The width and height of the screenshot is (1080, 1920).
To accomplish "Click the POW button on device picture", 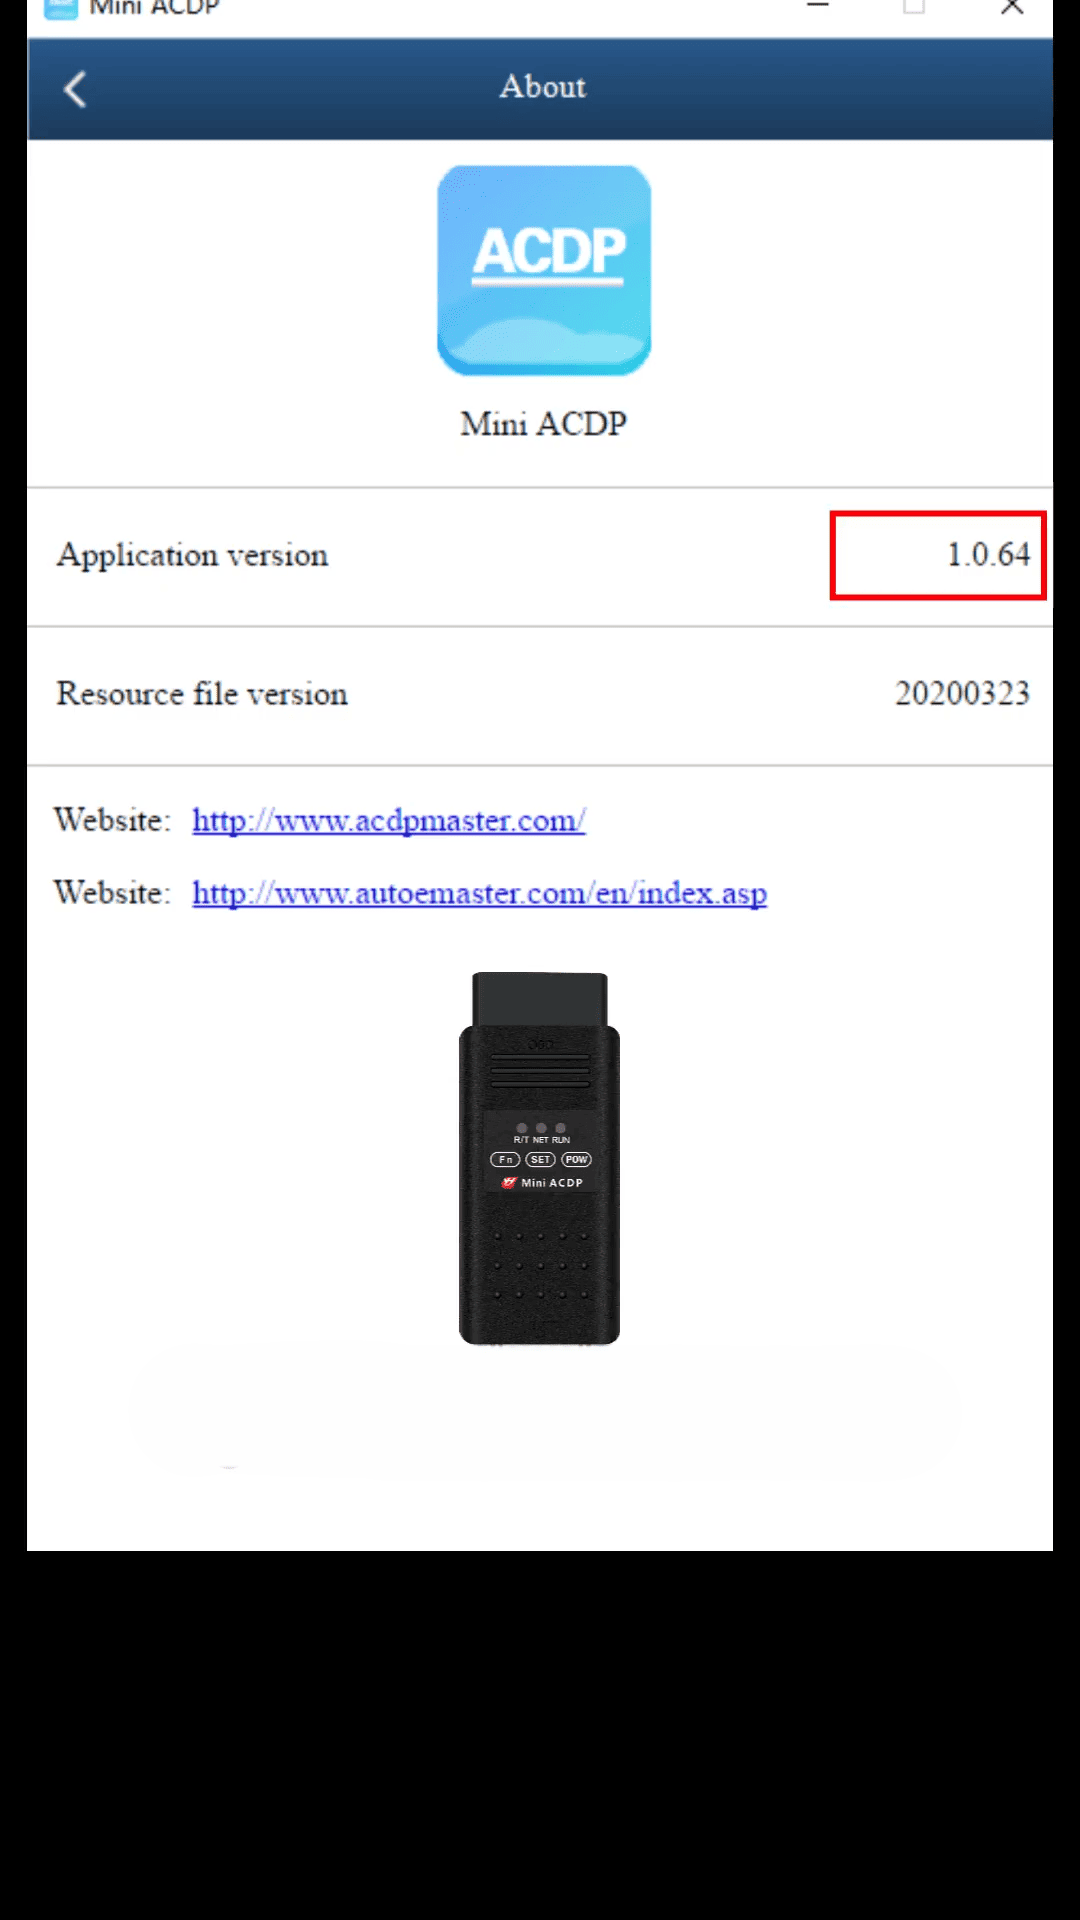I will point(576,1160).
